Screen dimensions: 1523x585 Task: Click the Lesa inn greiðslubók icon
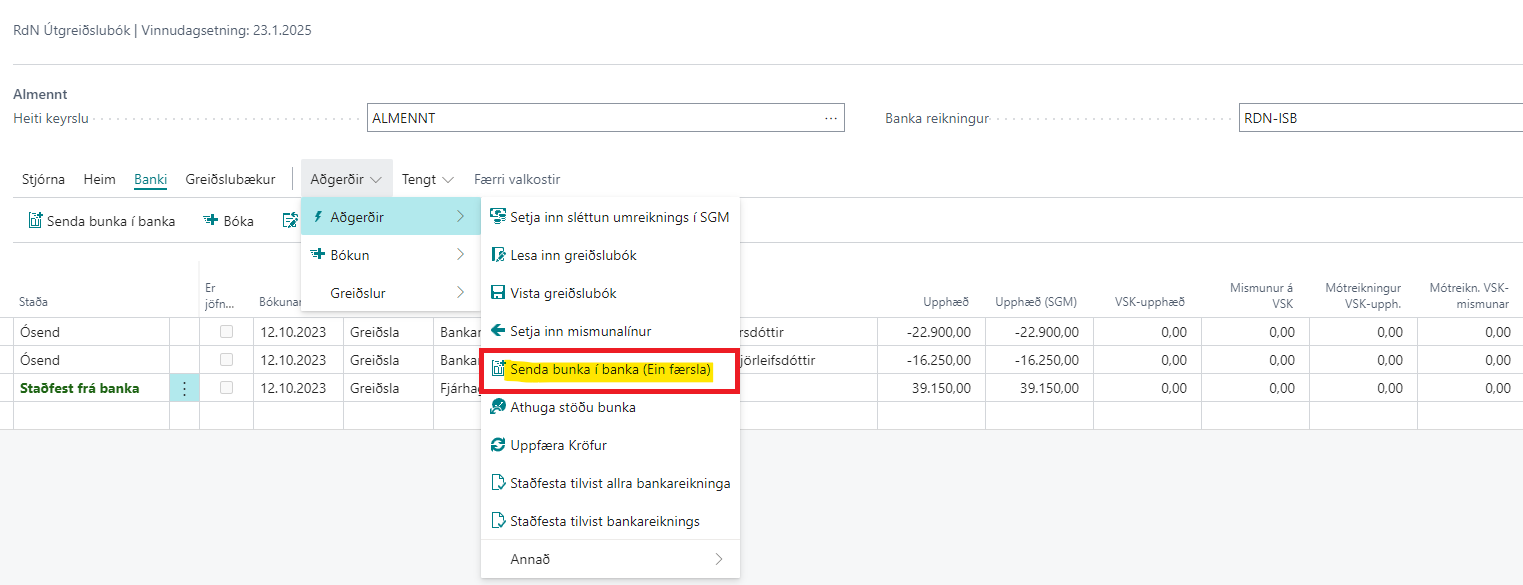(498, 255)
